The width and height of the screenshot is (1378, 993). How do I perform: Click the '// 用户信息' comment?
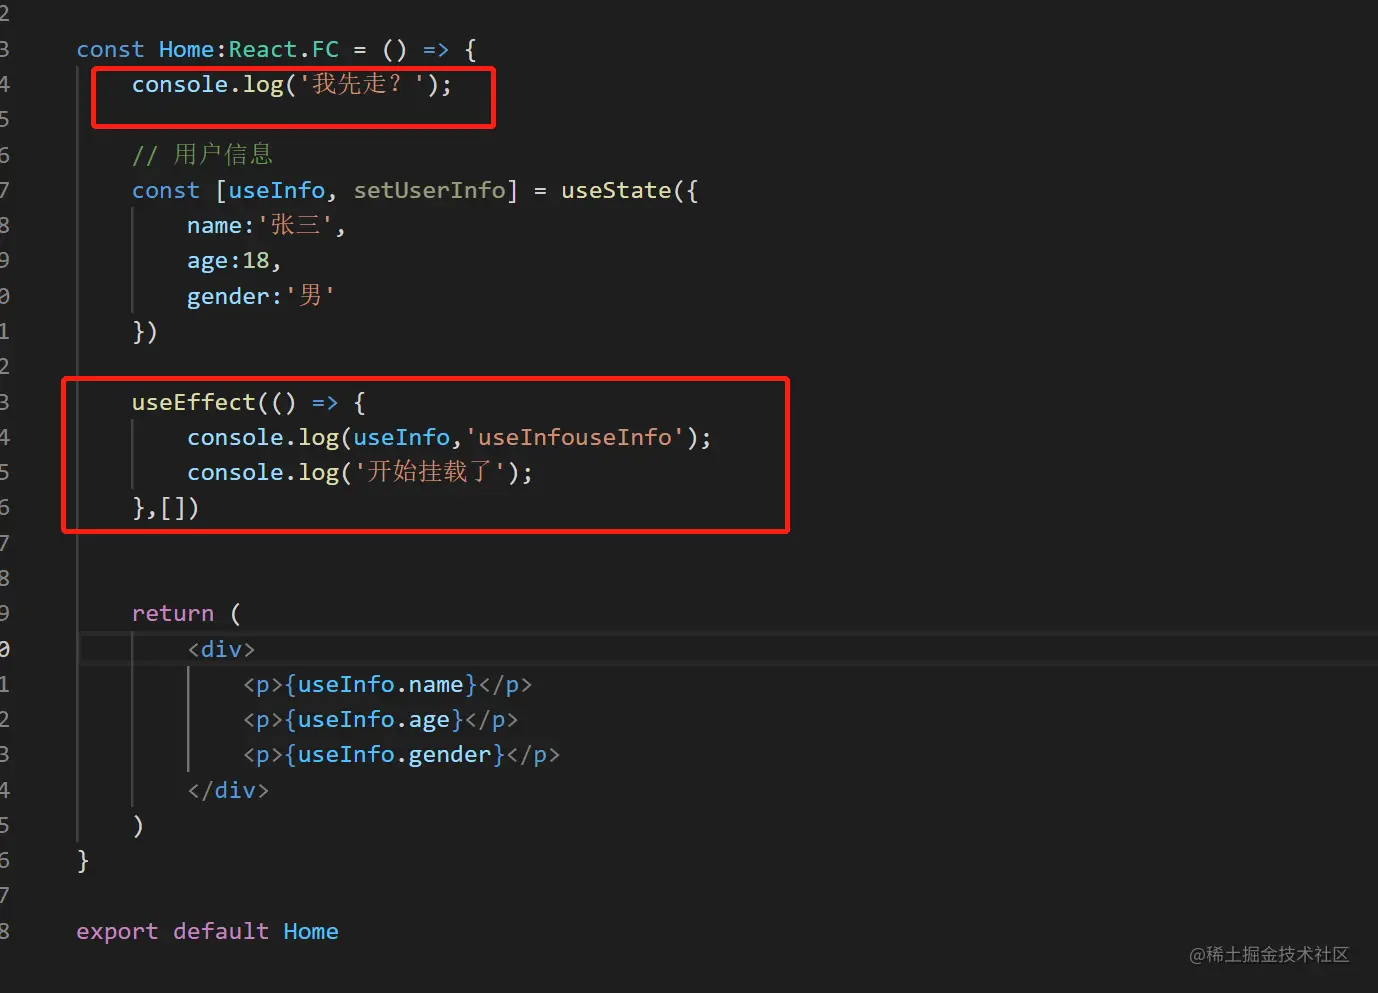(x=202, y=154)
